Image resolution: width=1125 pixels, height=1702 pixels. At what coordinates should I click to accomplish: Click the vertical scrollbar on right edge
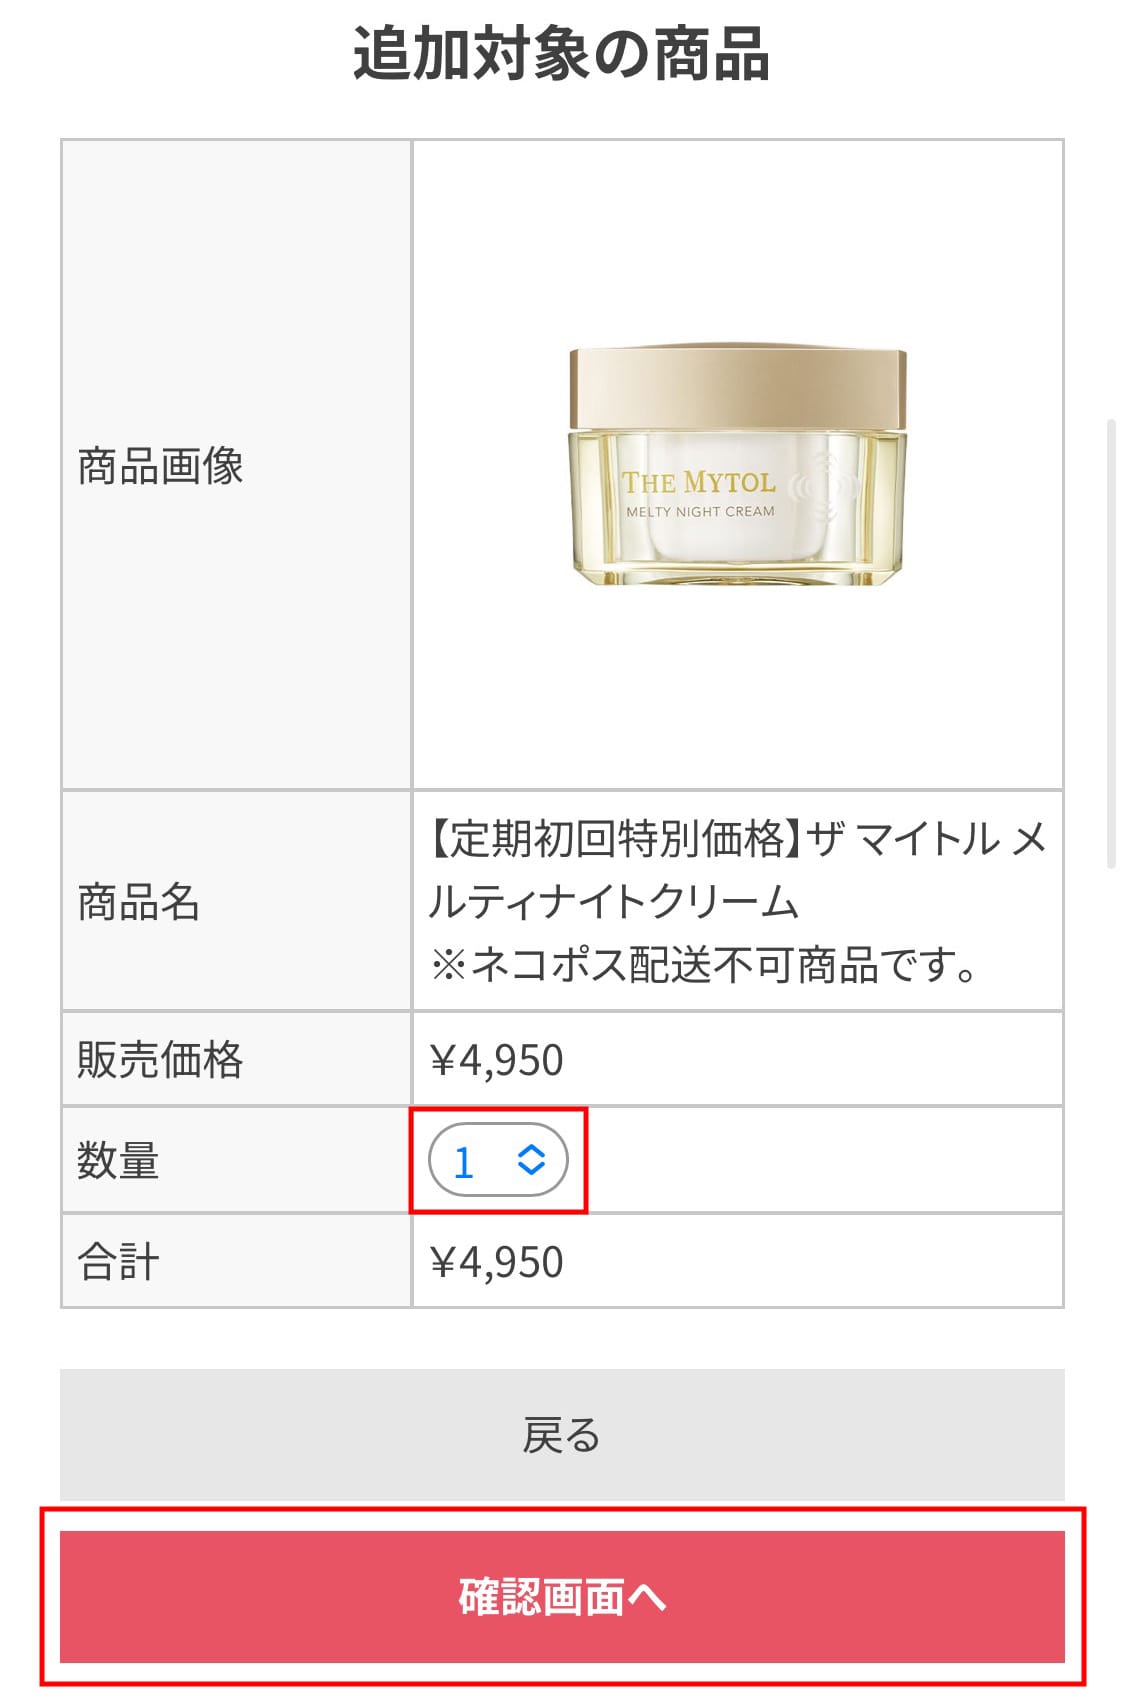click(1111, 645)
